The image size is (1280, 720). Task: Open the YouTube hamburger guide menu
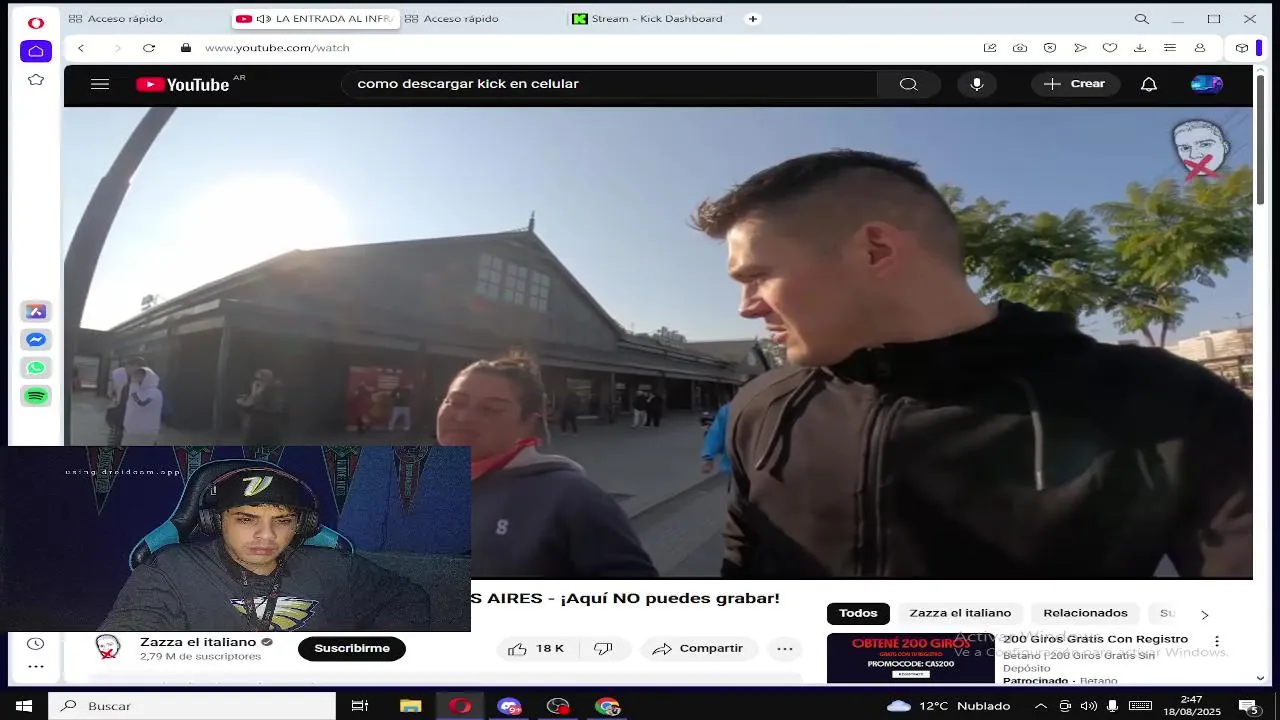pyautogui.click(x=100, y=84)
